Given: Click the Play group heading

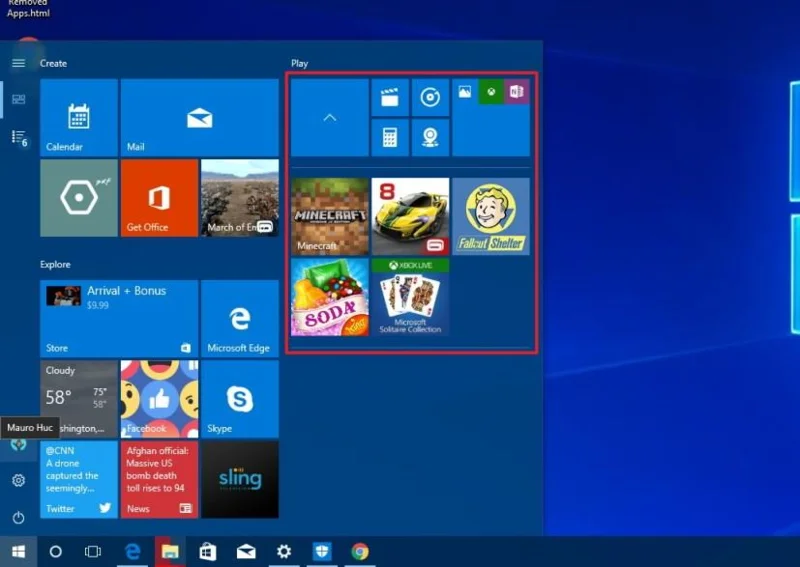Looking at the screenshot, I should click(299, 64).
